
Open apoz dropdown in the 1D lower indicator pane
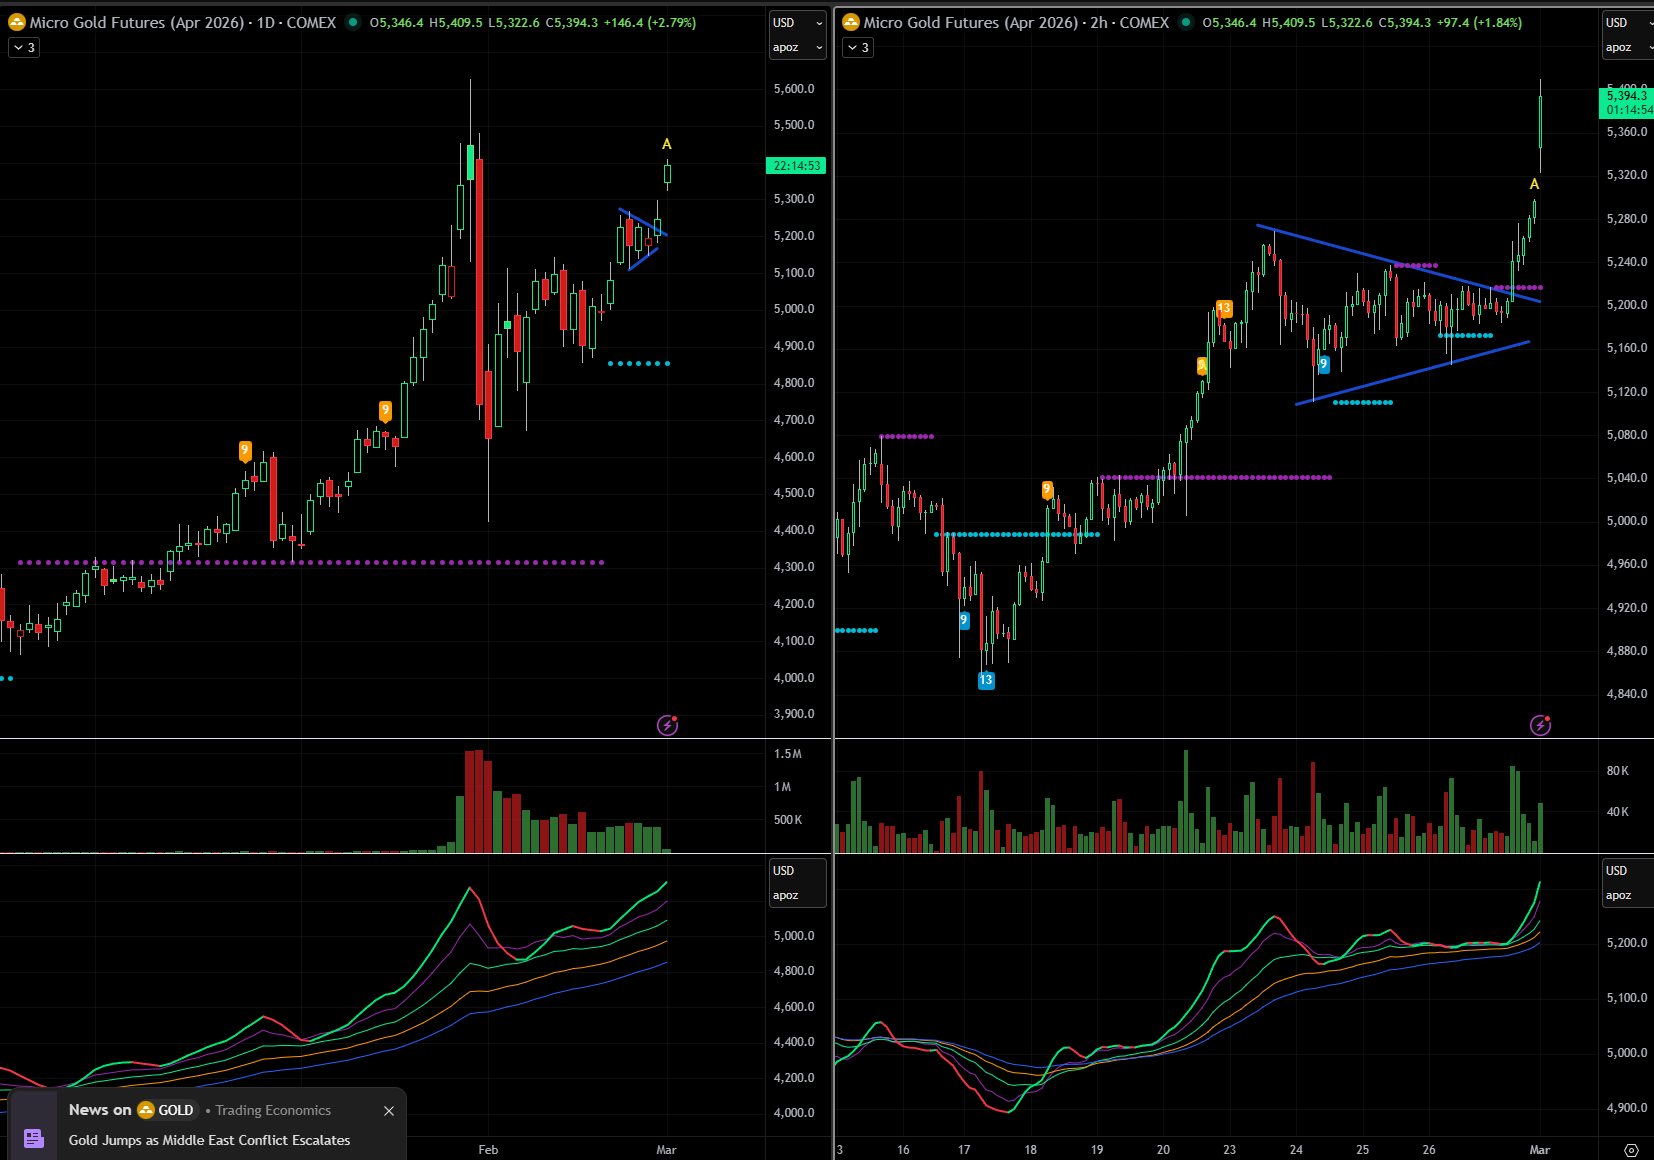[x=797, y=896]
